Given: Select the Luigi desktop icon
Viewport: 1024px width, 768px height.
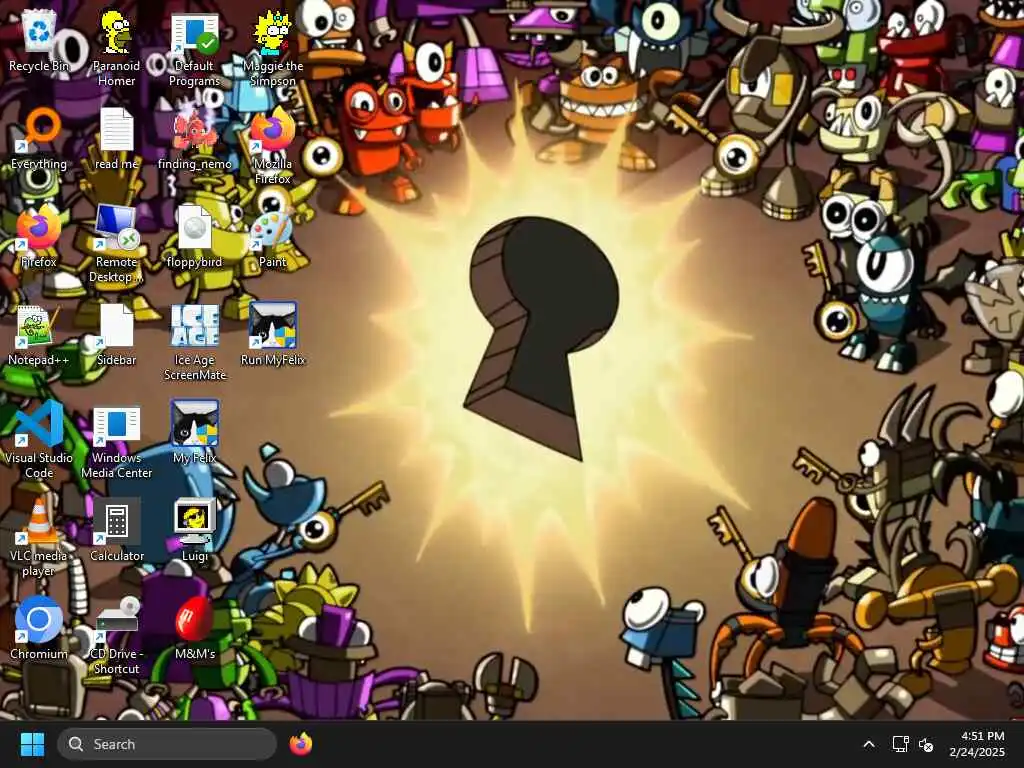Looking at the screenshot, I should point(195,530).
